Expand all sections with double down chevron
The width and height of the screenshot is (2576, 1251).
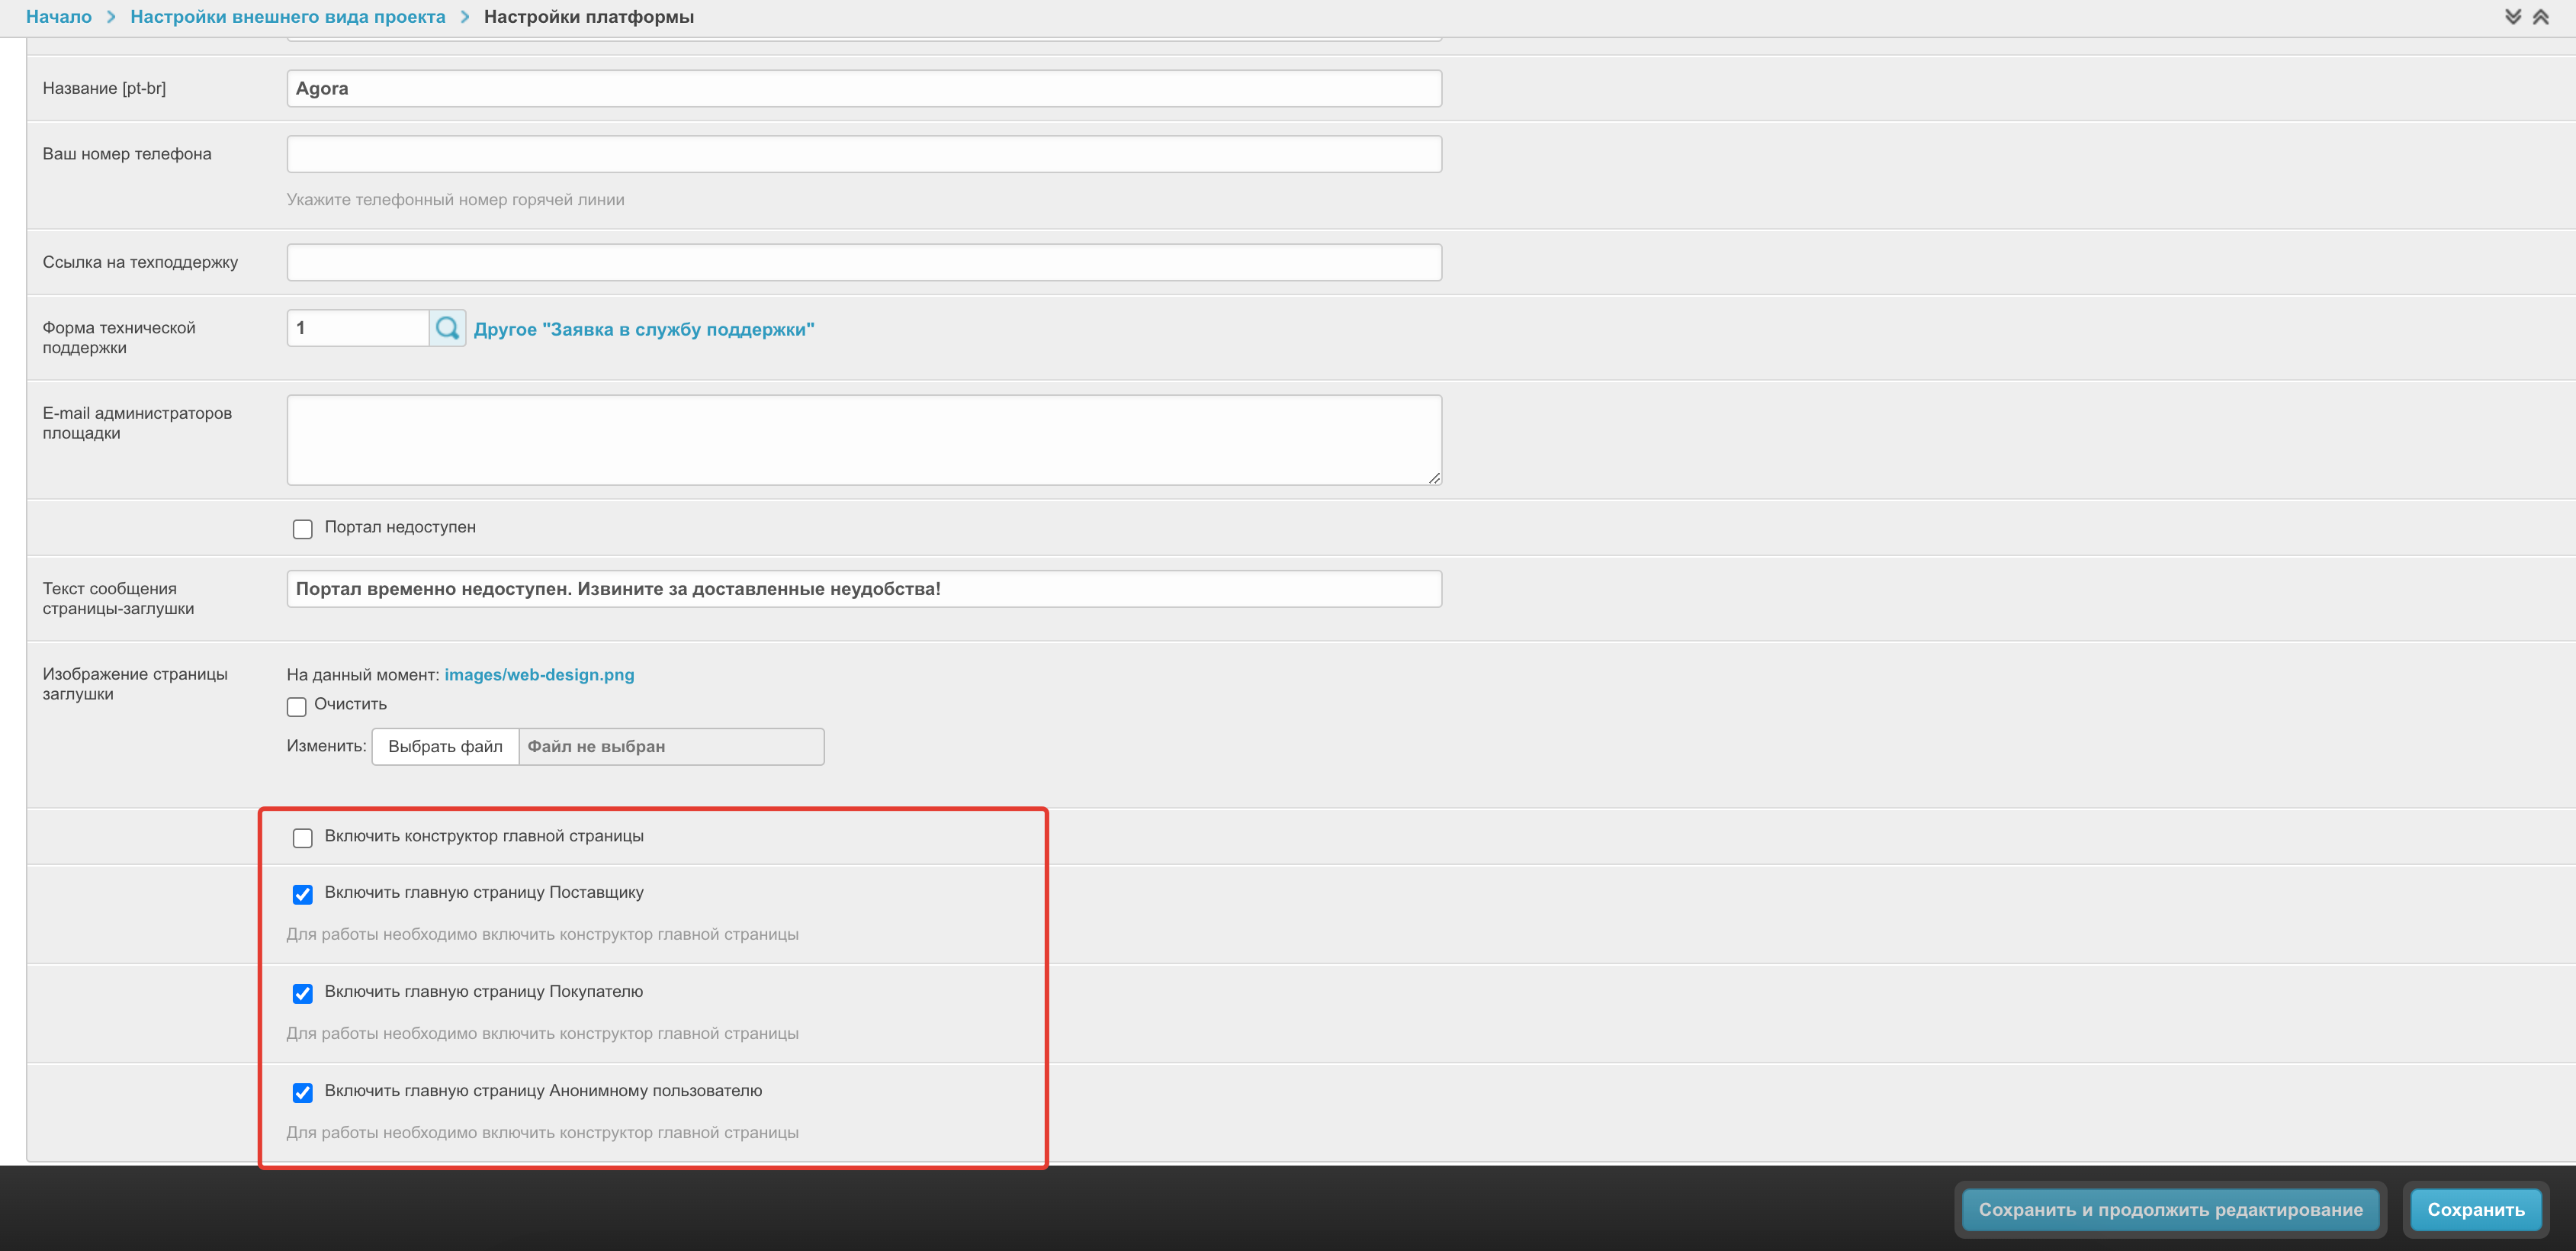[2512, 17]
